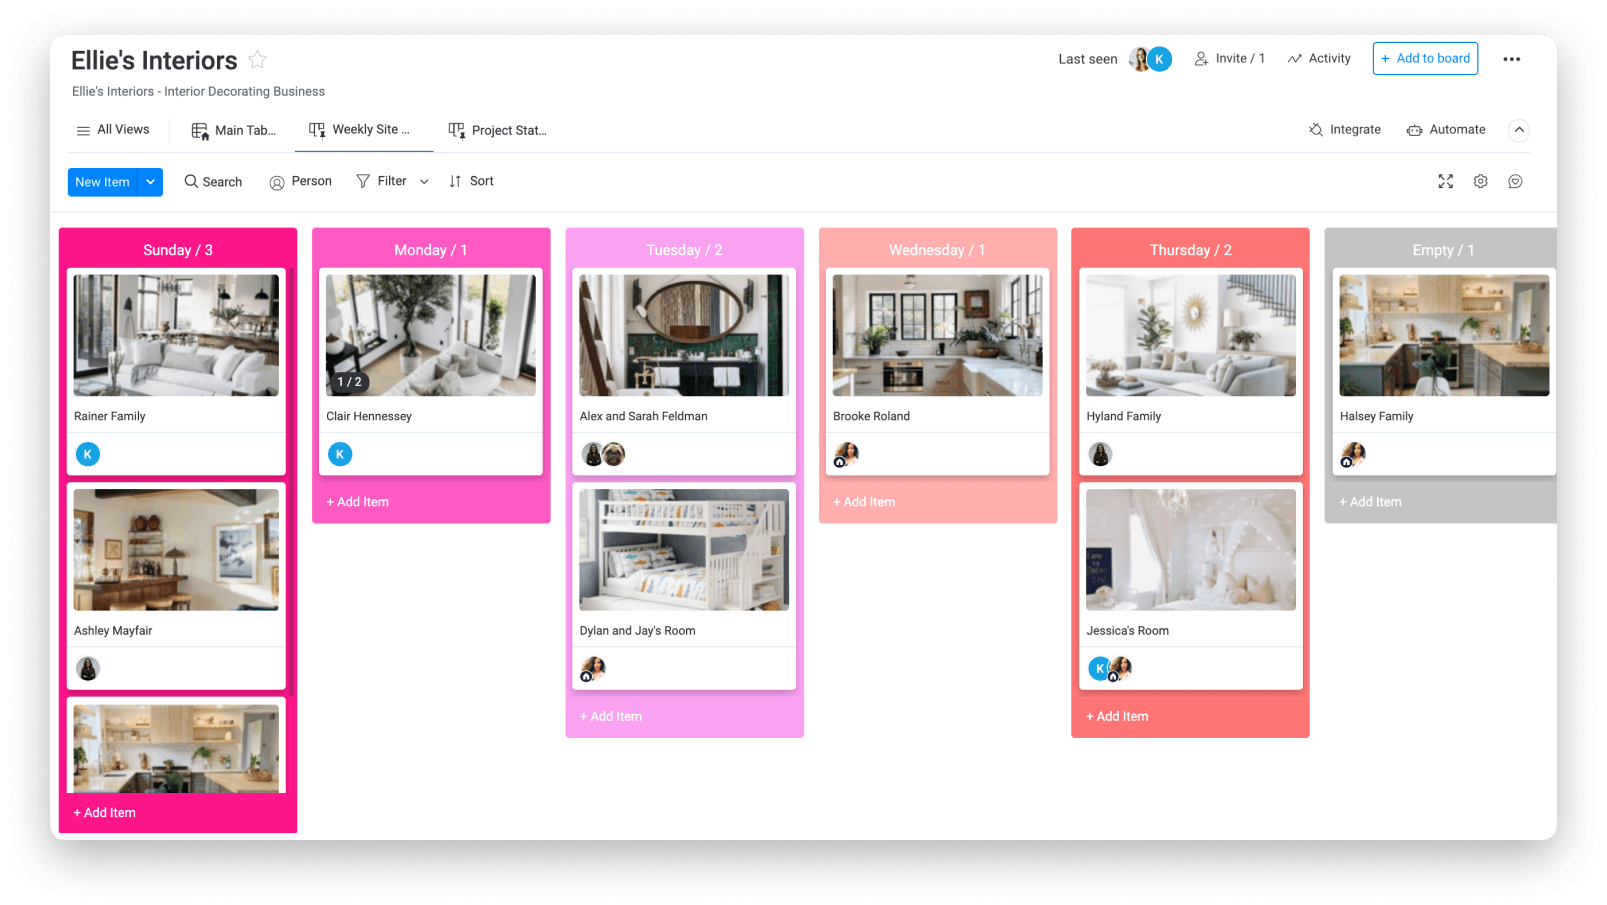
Task: Click the K avatar on Rainer Family card
Action: coord(88,454)
